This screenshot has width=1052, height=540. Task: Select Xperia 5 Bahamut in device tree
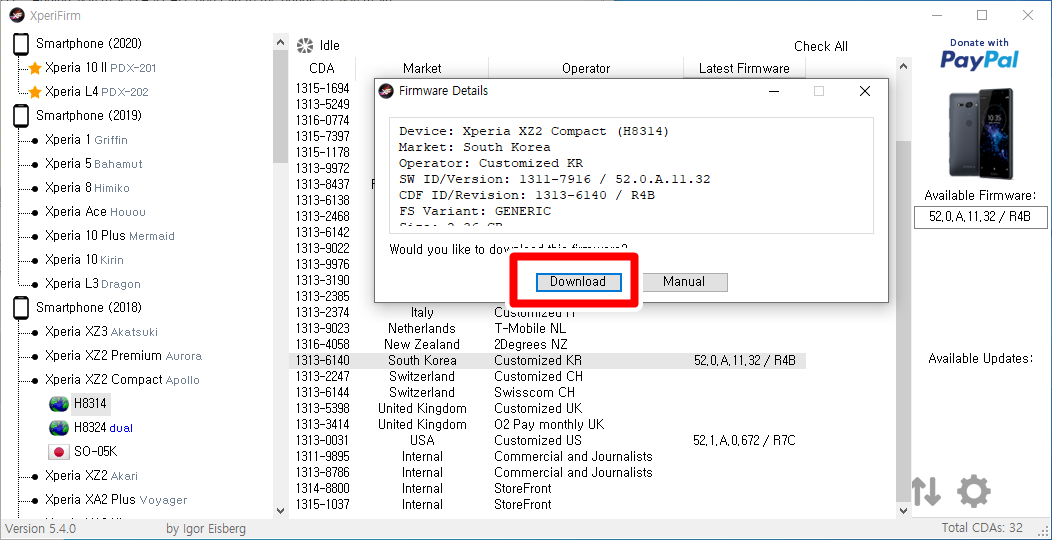(93, 164)
